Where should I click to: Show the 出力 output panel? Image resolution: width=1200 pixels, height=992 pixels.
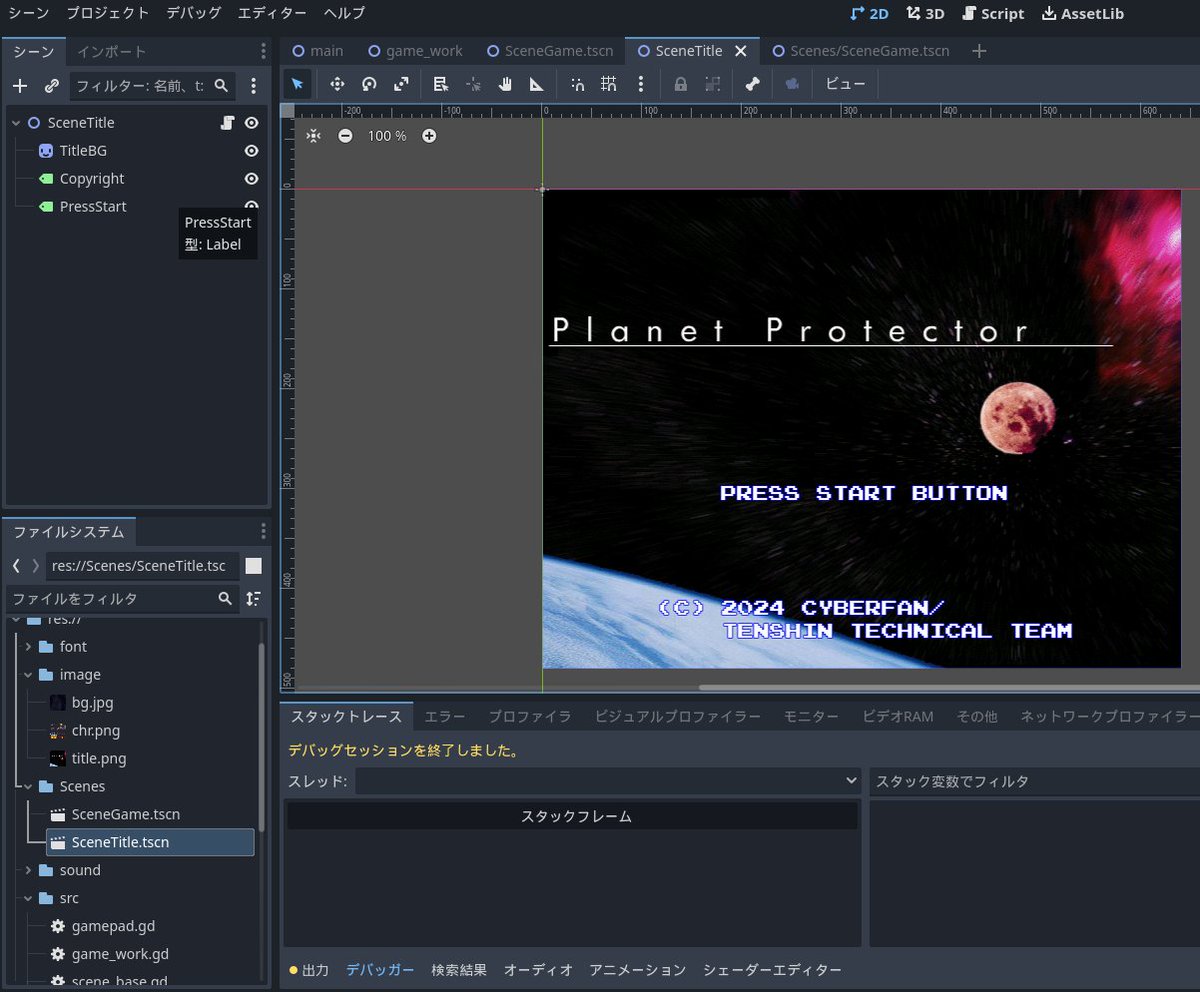pyautogui.click(x=309, y=970)
